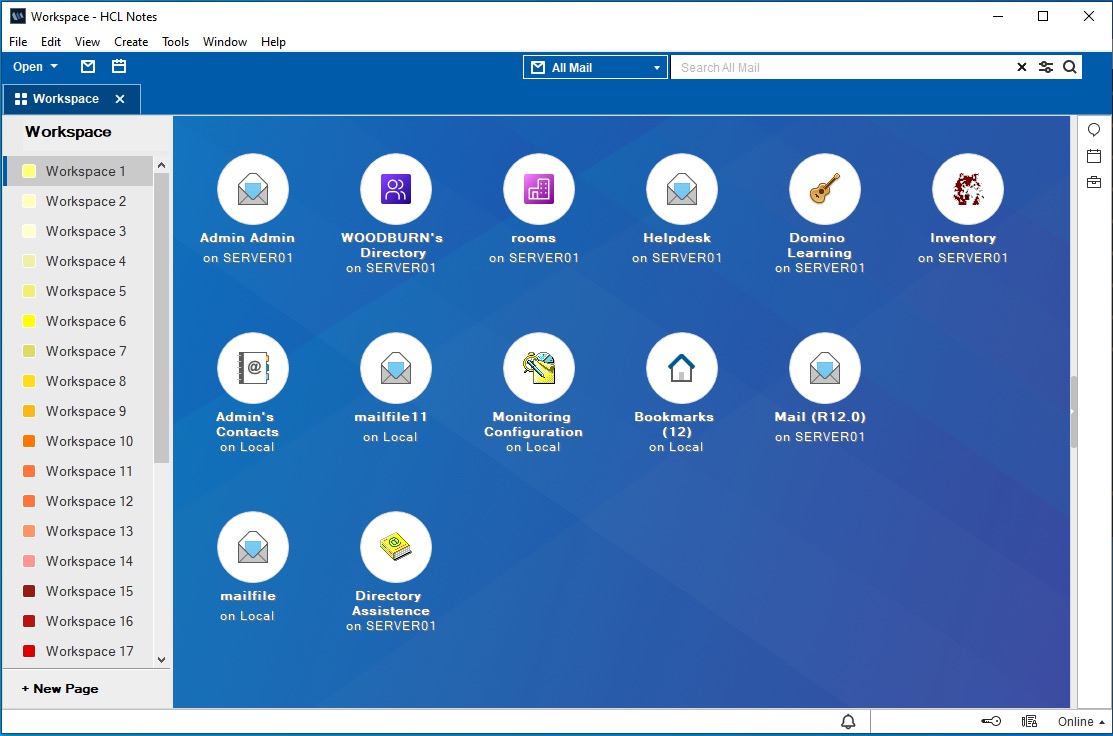Click the Calendar toolbar icon
1113x736 pixels.
point(119,67)
